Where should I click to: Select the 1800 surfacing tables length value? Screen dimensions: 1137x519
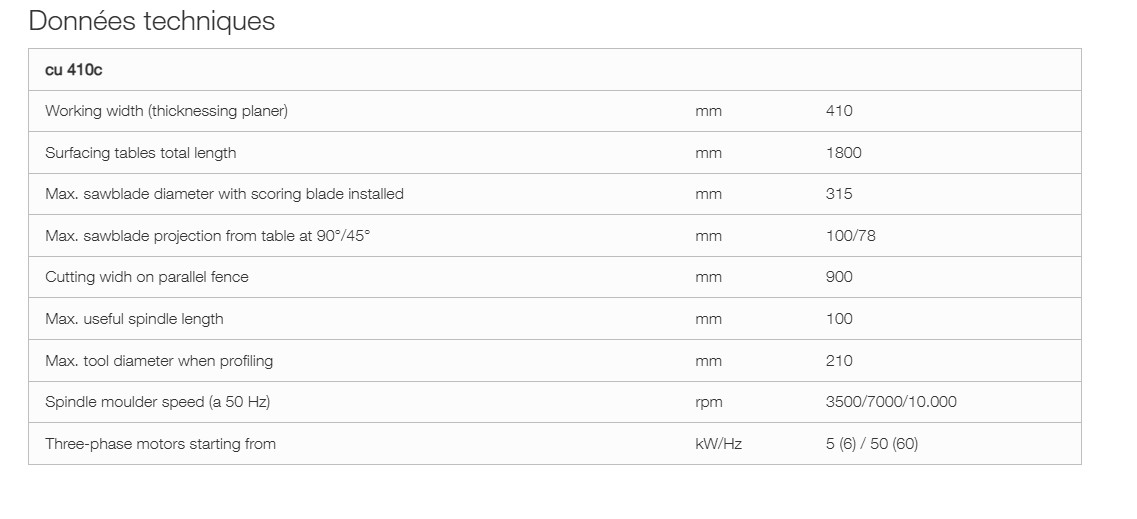pos(843,153)
